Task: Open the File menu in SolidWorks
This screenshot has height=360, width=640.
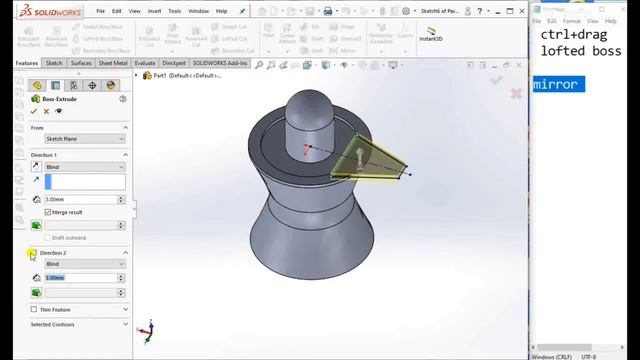Action: click(100, 11)
